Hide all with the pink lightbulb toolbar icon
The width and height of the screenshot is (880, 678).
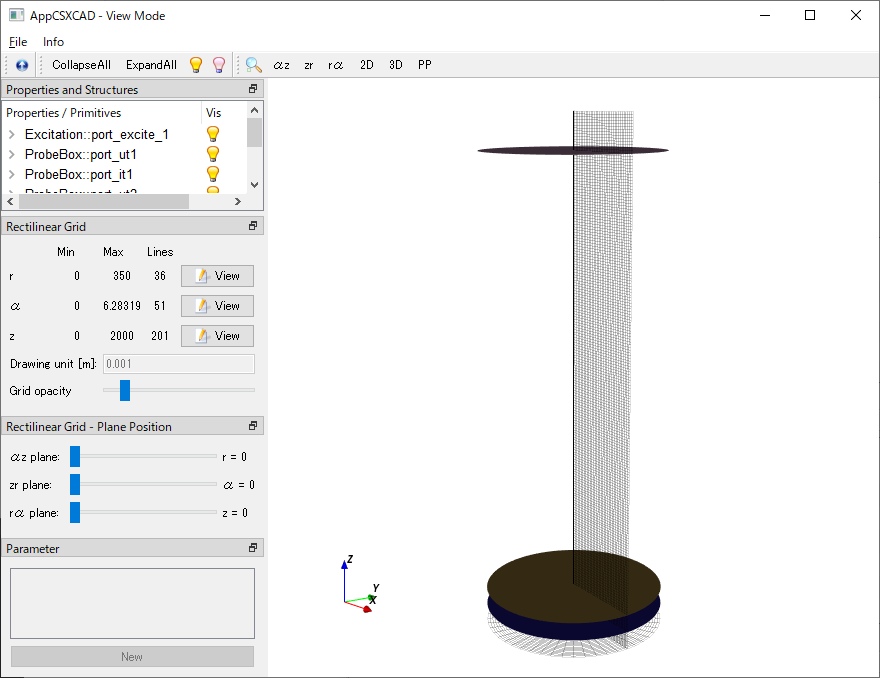(x=219, y=65)
